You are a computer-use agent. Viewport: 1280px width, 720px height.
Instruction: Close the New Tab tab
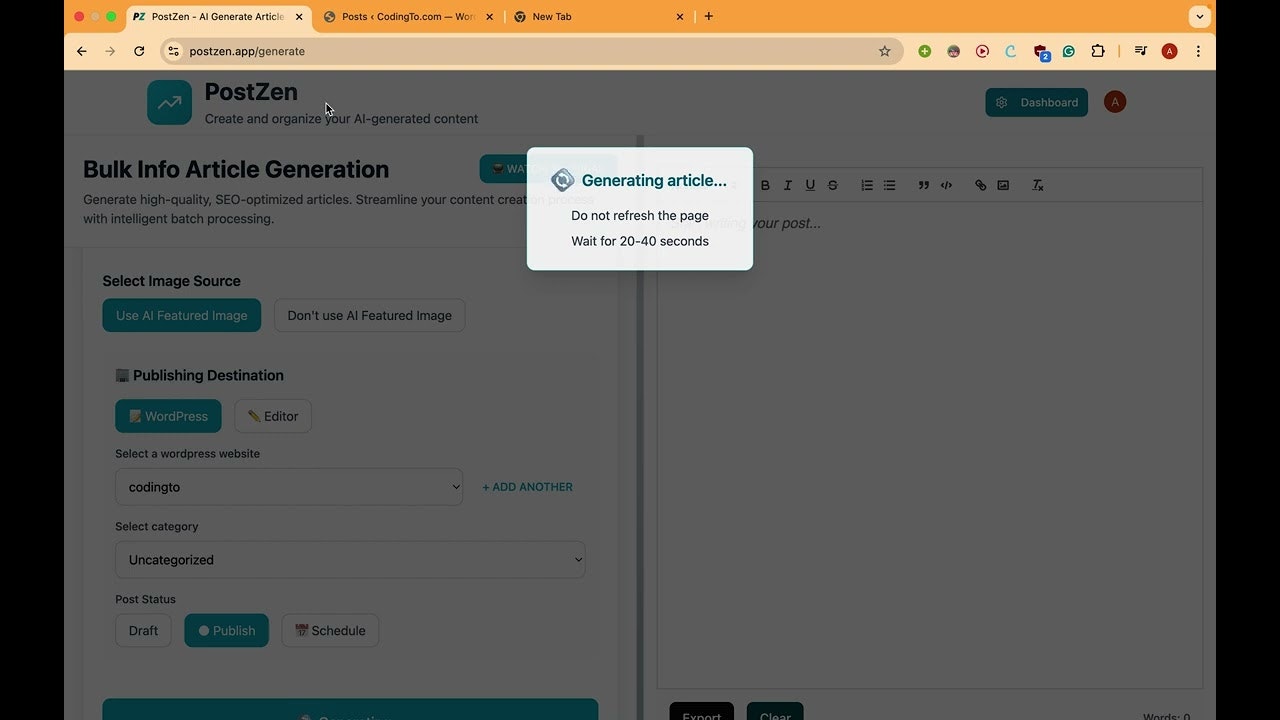[680, 16]
